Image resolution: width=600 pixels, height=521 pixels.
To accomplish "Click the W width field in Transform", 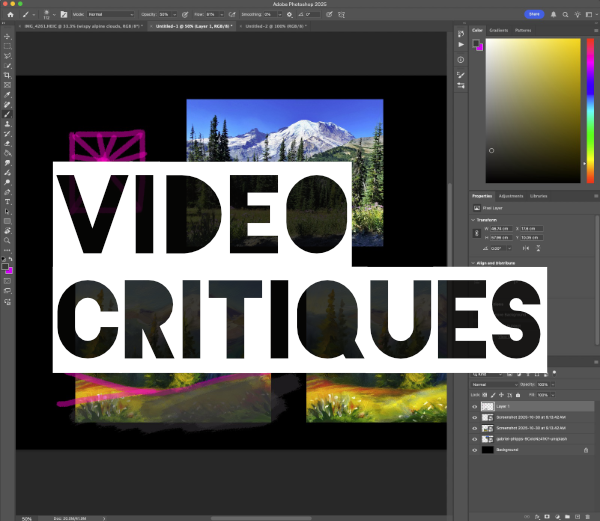I will coord(502,229).
